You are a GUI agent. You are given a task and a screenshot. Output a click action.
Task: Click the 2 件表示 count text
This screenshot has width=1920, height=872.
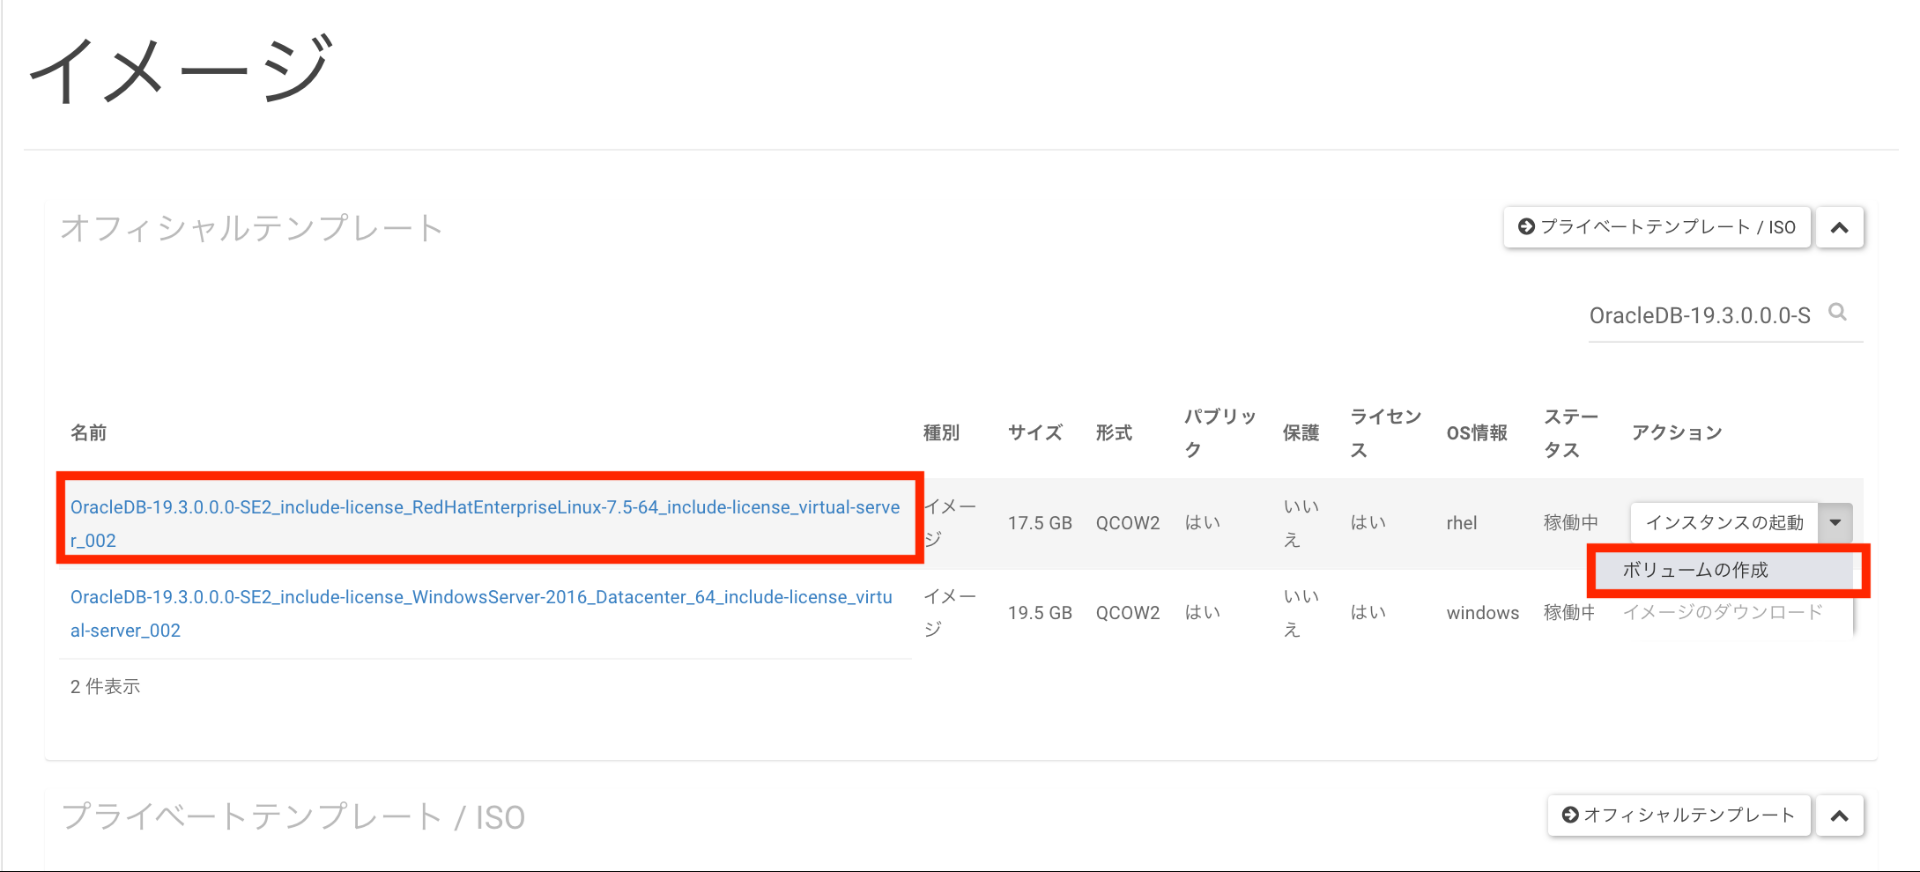(x=105, y=686)
